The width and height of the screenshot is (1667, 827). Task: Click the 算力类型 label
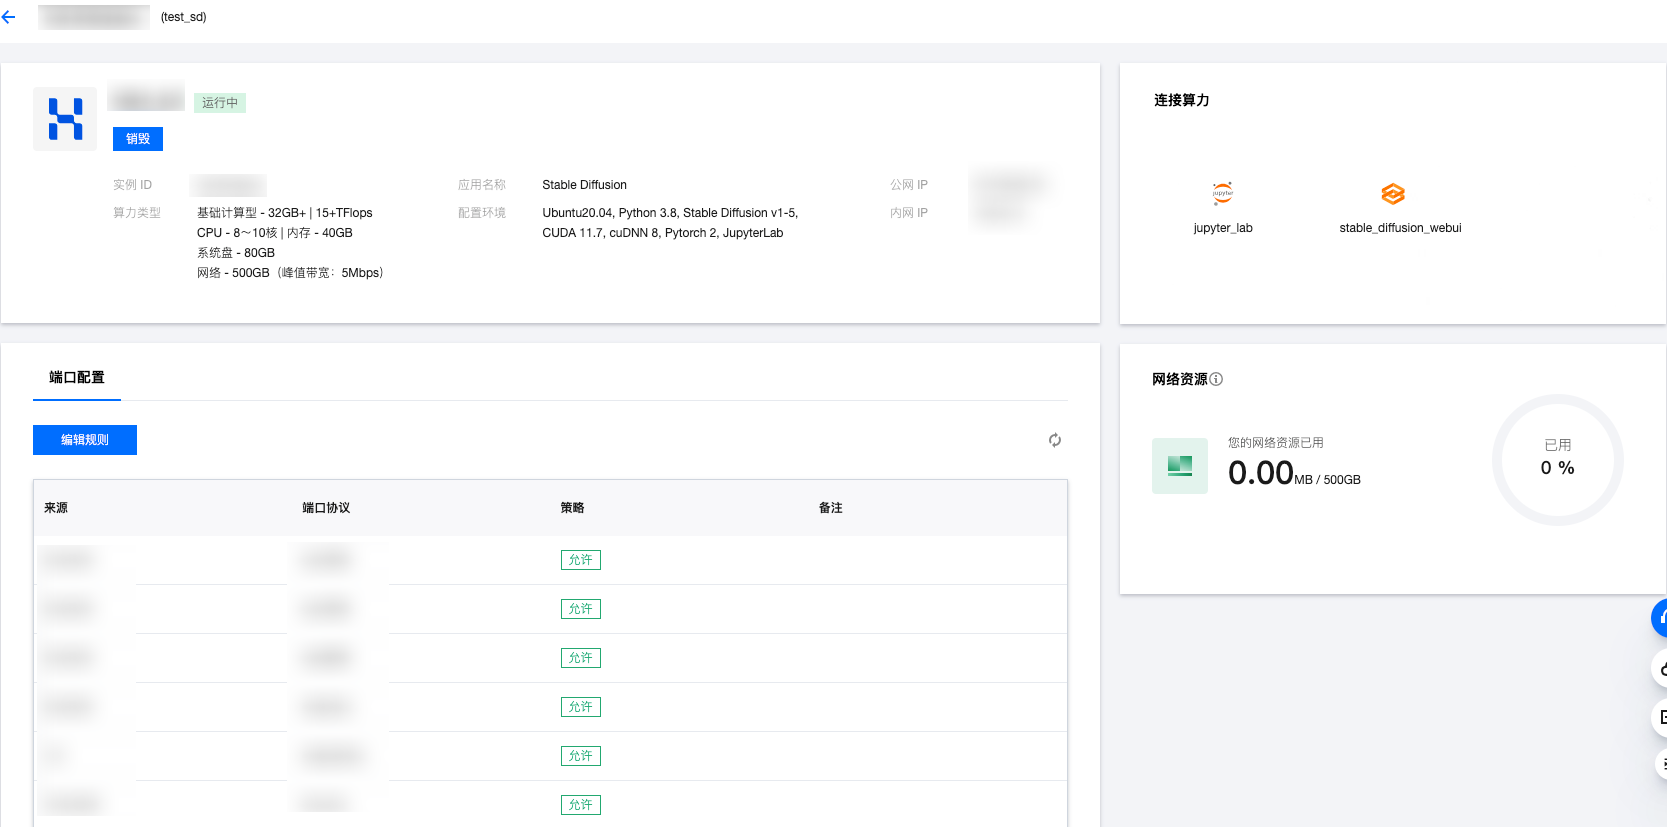pyautogui.click(x=137, y=213)
